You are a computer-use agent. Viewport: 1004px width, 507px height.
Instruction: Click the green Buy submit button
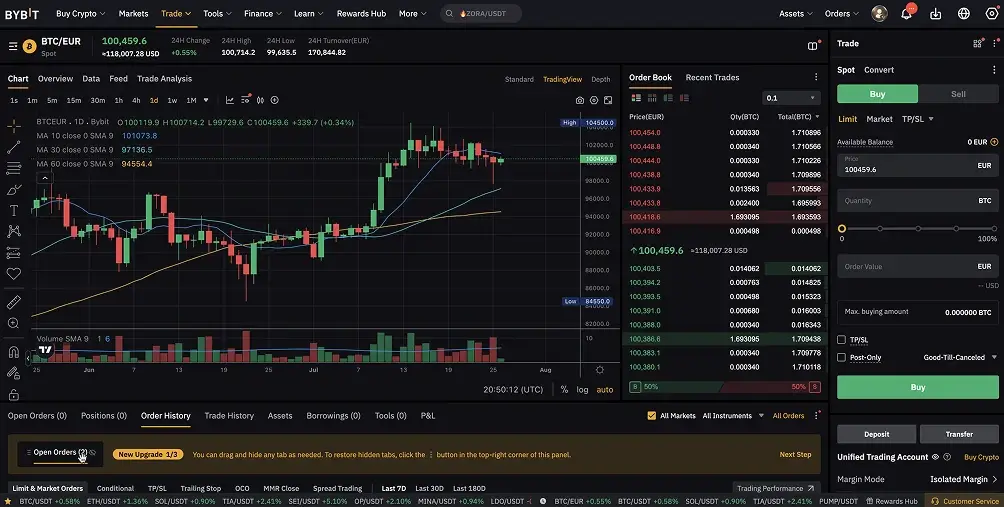coord(918,387)
